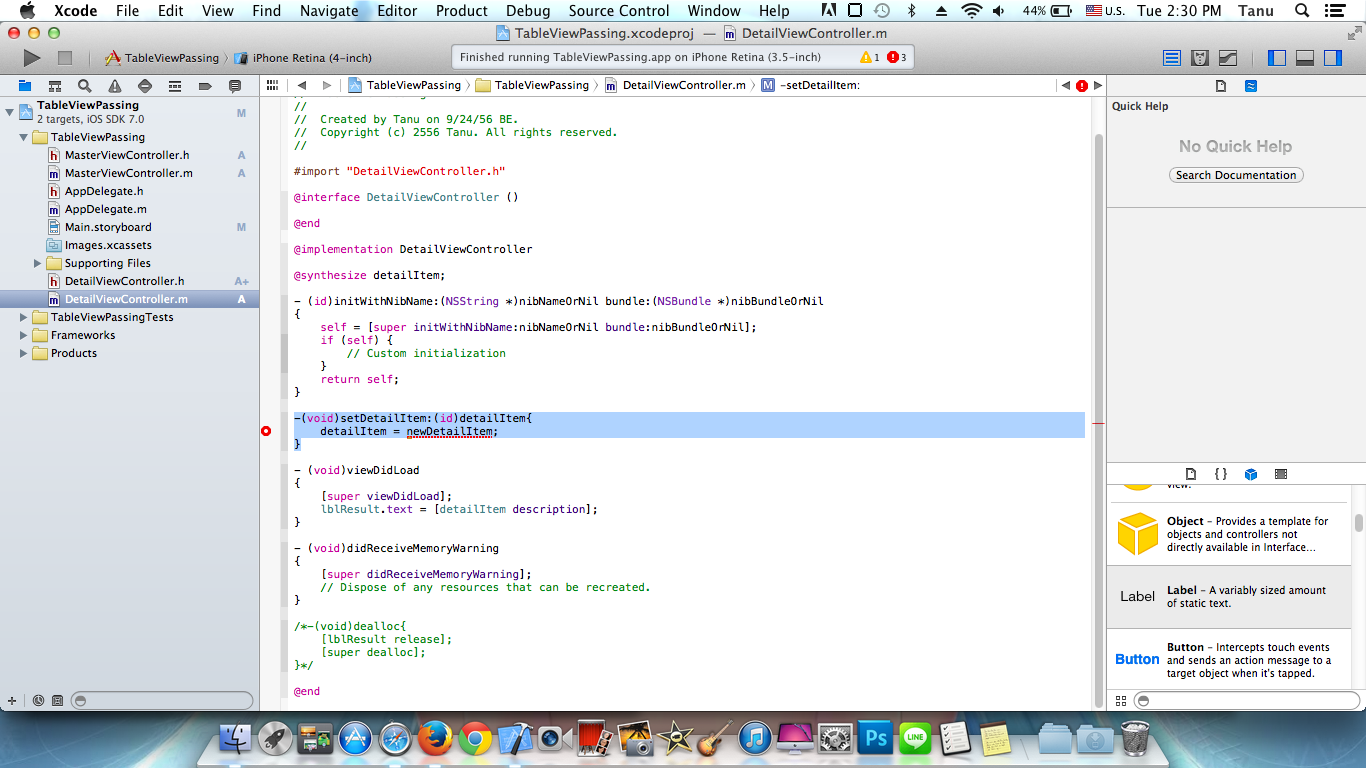Select Main.storyboard file

coord(130,227)
